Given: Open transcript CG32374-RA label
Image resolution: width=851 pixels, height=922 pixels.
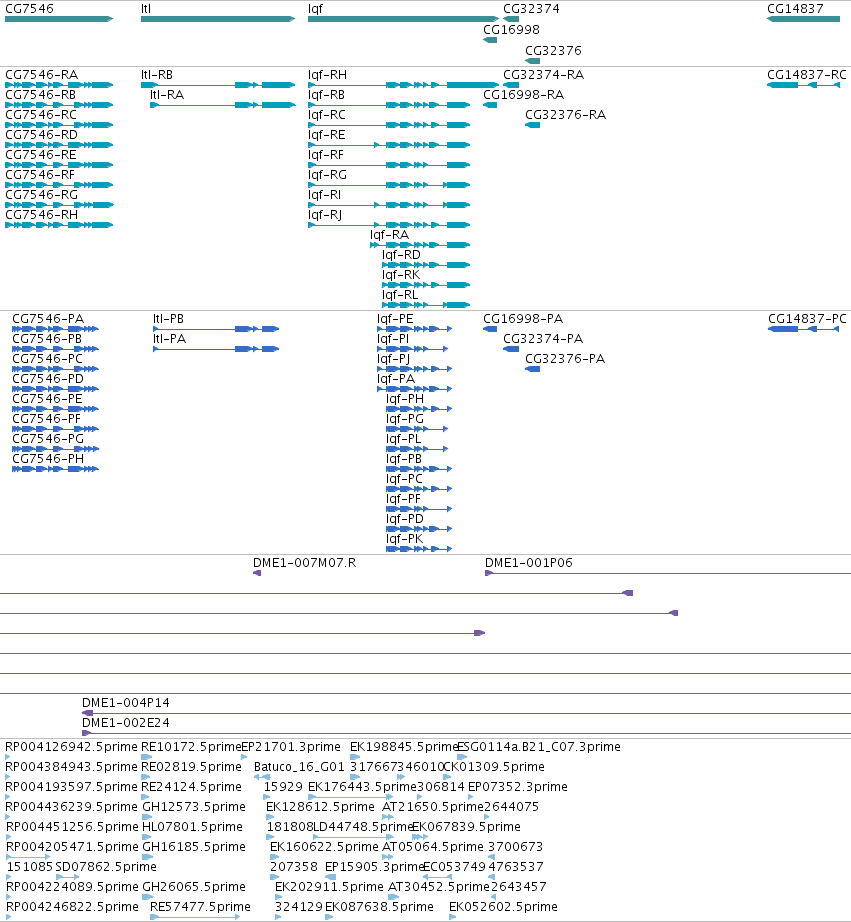Looking at the screenshot, I should click(543, 75).
